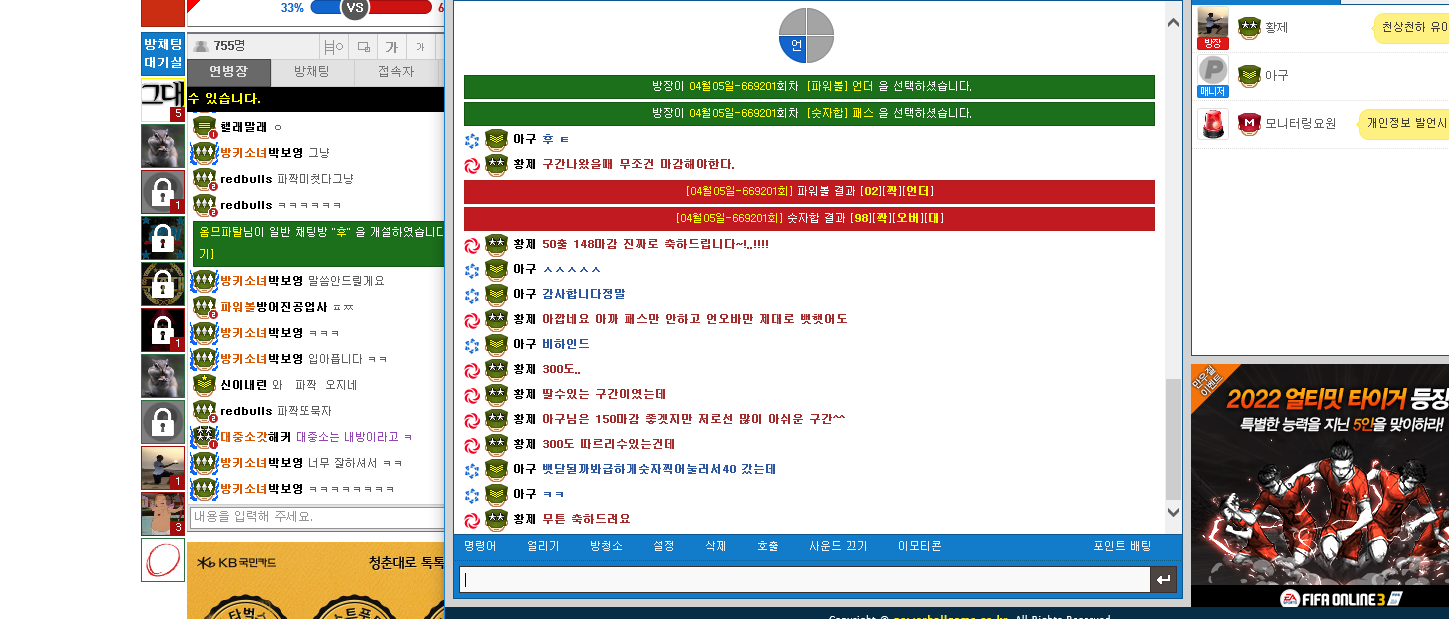Click the green 파워볼 언더 selection notice
The image size is (1449, 630).
pos(809,86)
